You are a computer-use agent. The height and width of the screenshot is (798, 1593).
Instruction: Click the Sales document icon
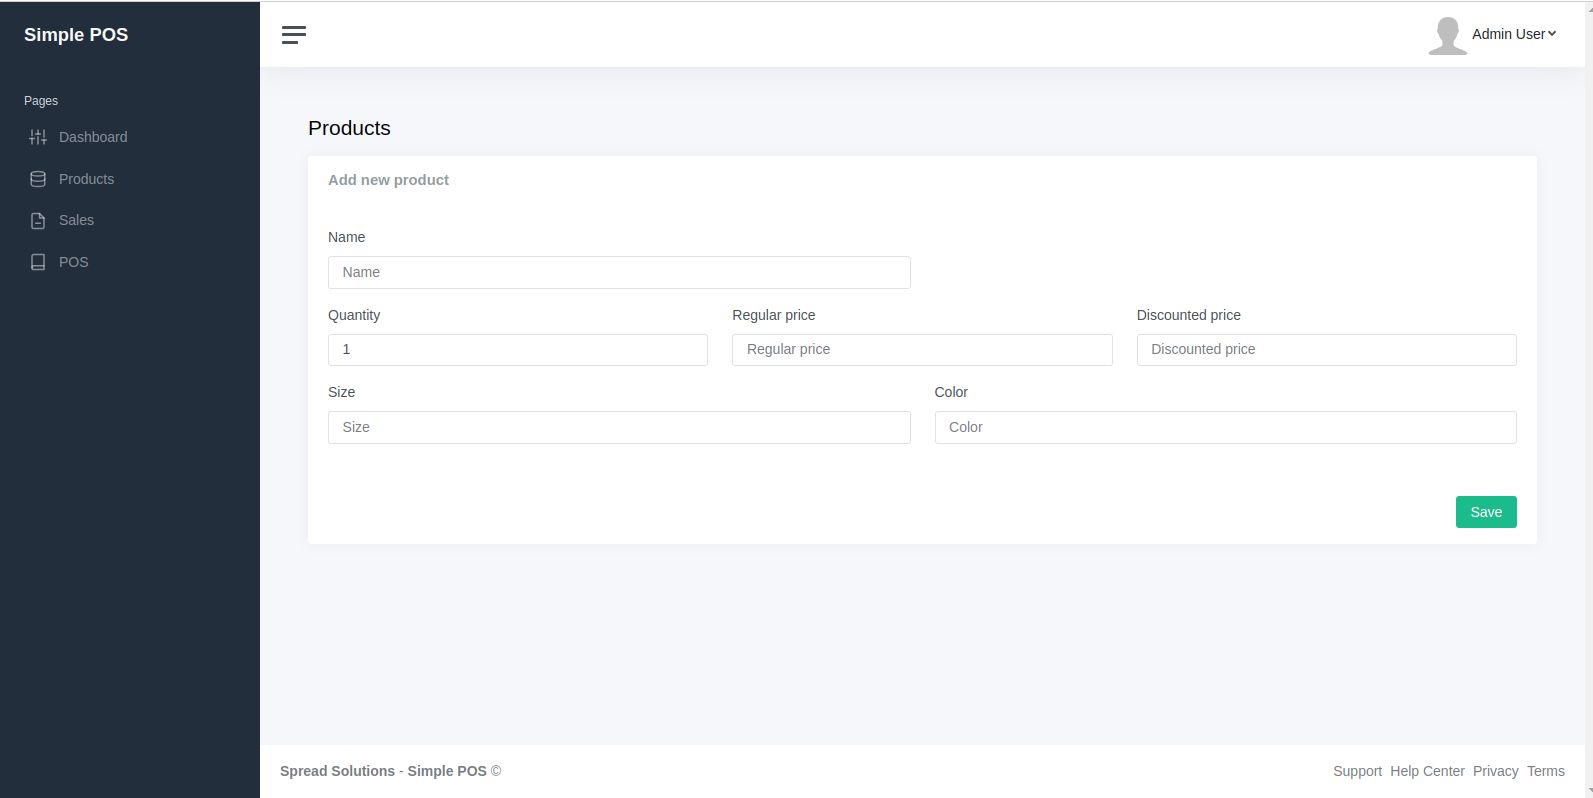(x=38, y=221)
